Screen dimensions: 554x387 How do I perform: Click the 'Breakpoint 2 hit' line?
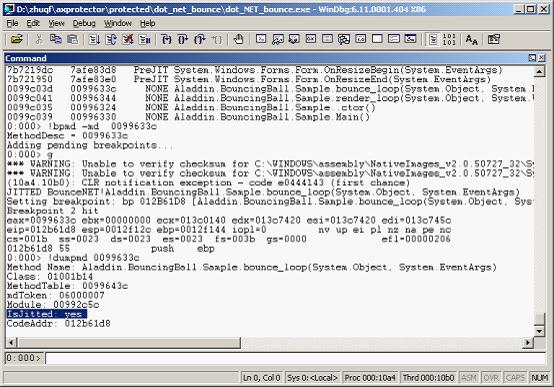click(x=52, y=211)
